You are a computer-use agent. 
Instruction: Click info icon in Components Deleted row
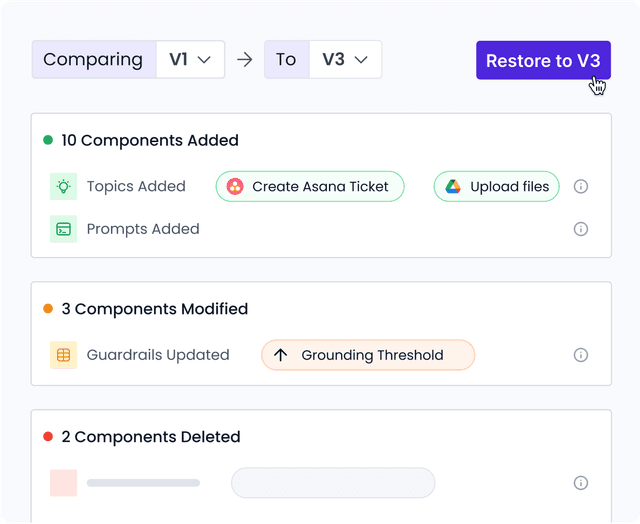580,483
